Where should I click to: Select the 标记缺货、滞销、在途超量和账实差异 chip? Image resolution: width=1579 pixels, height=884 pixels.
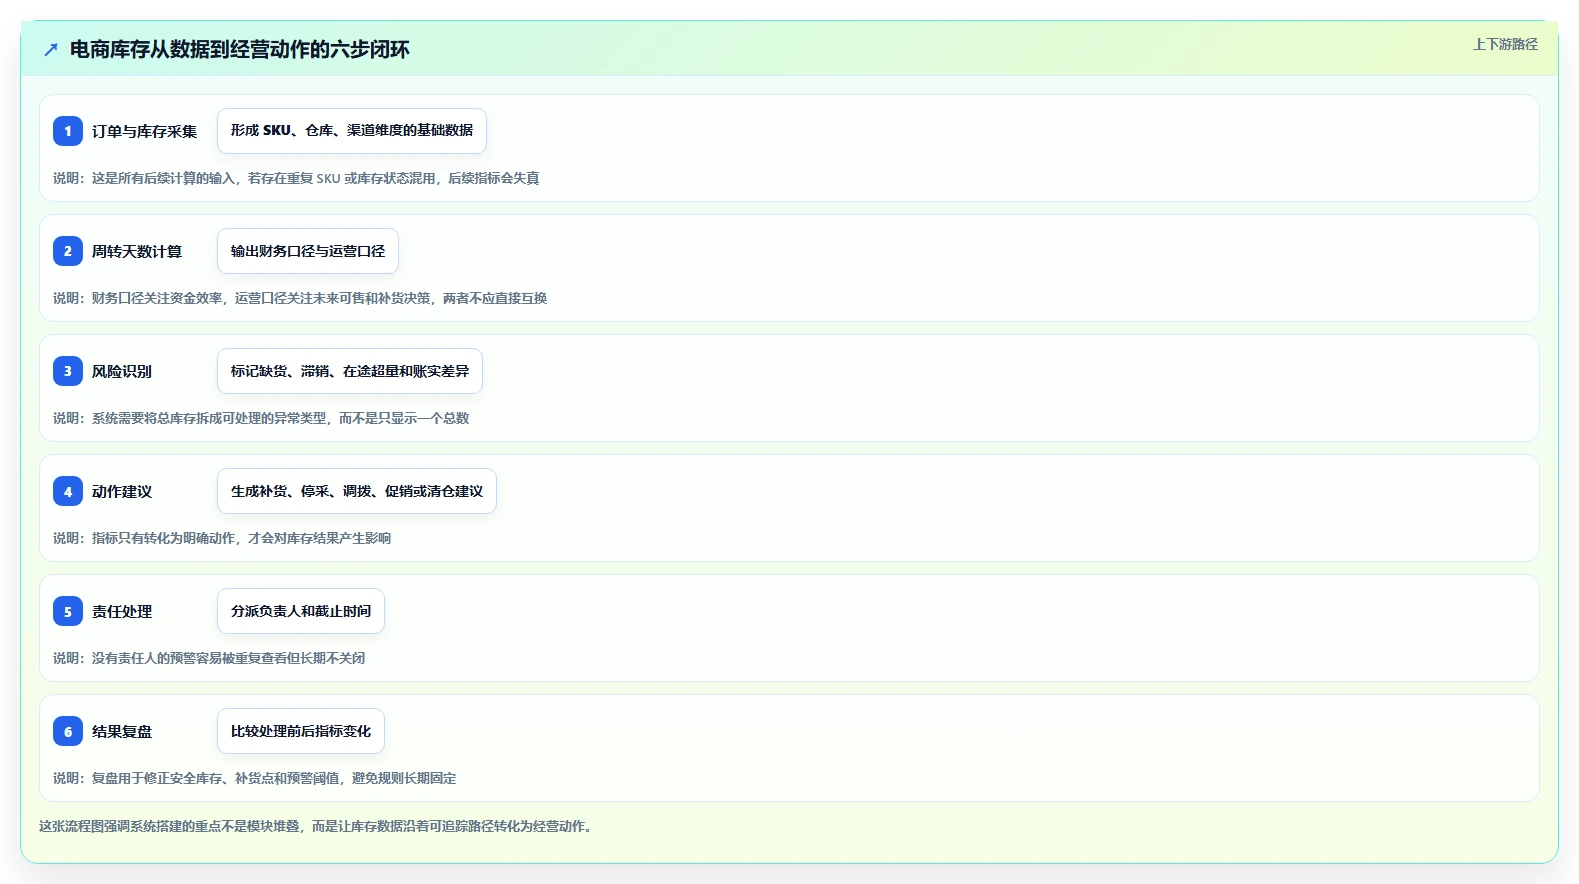[350, 371]
